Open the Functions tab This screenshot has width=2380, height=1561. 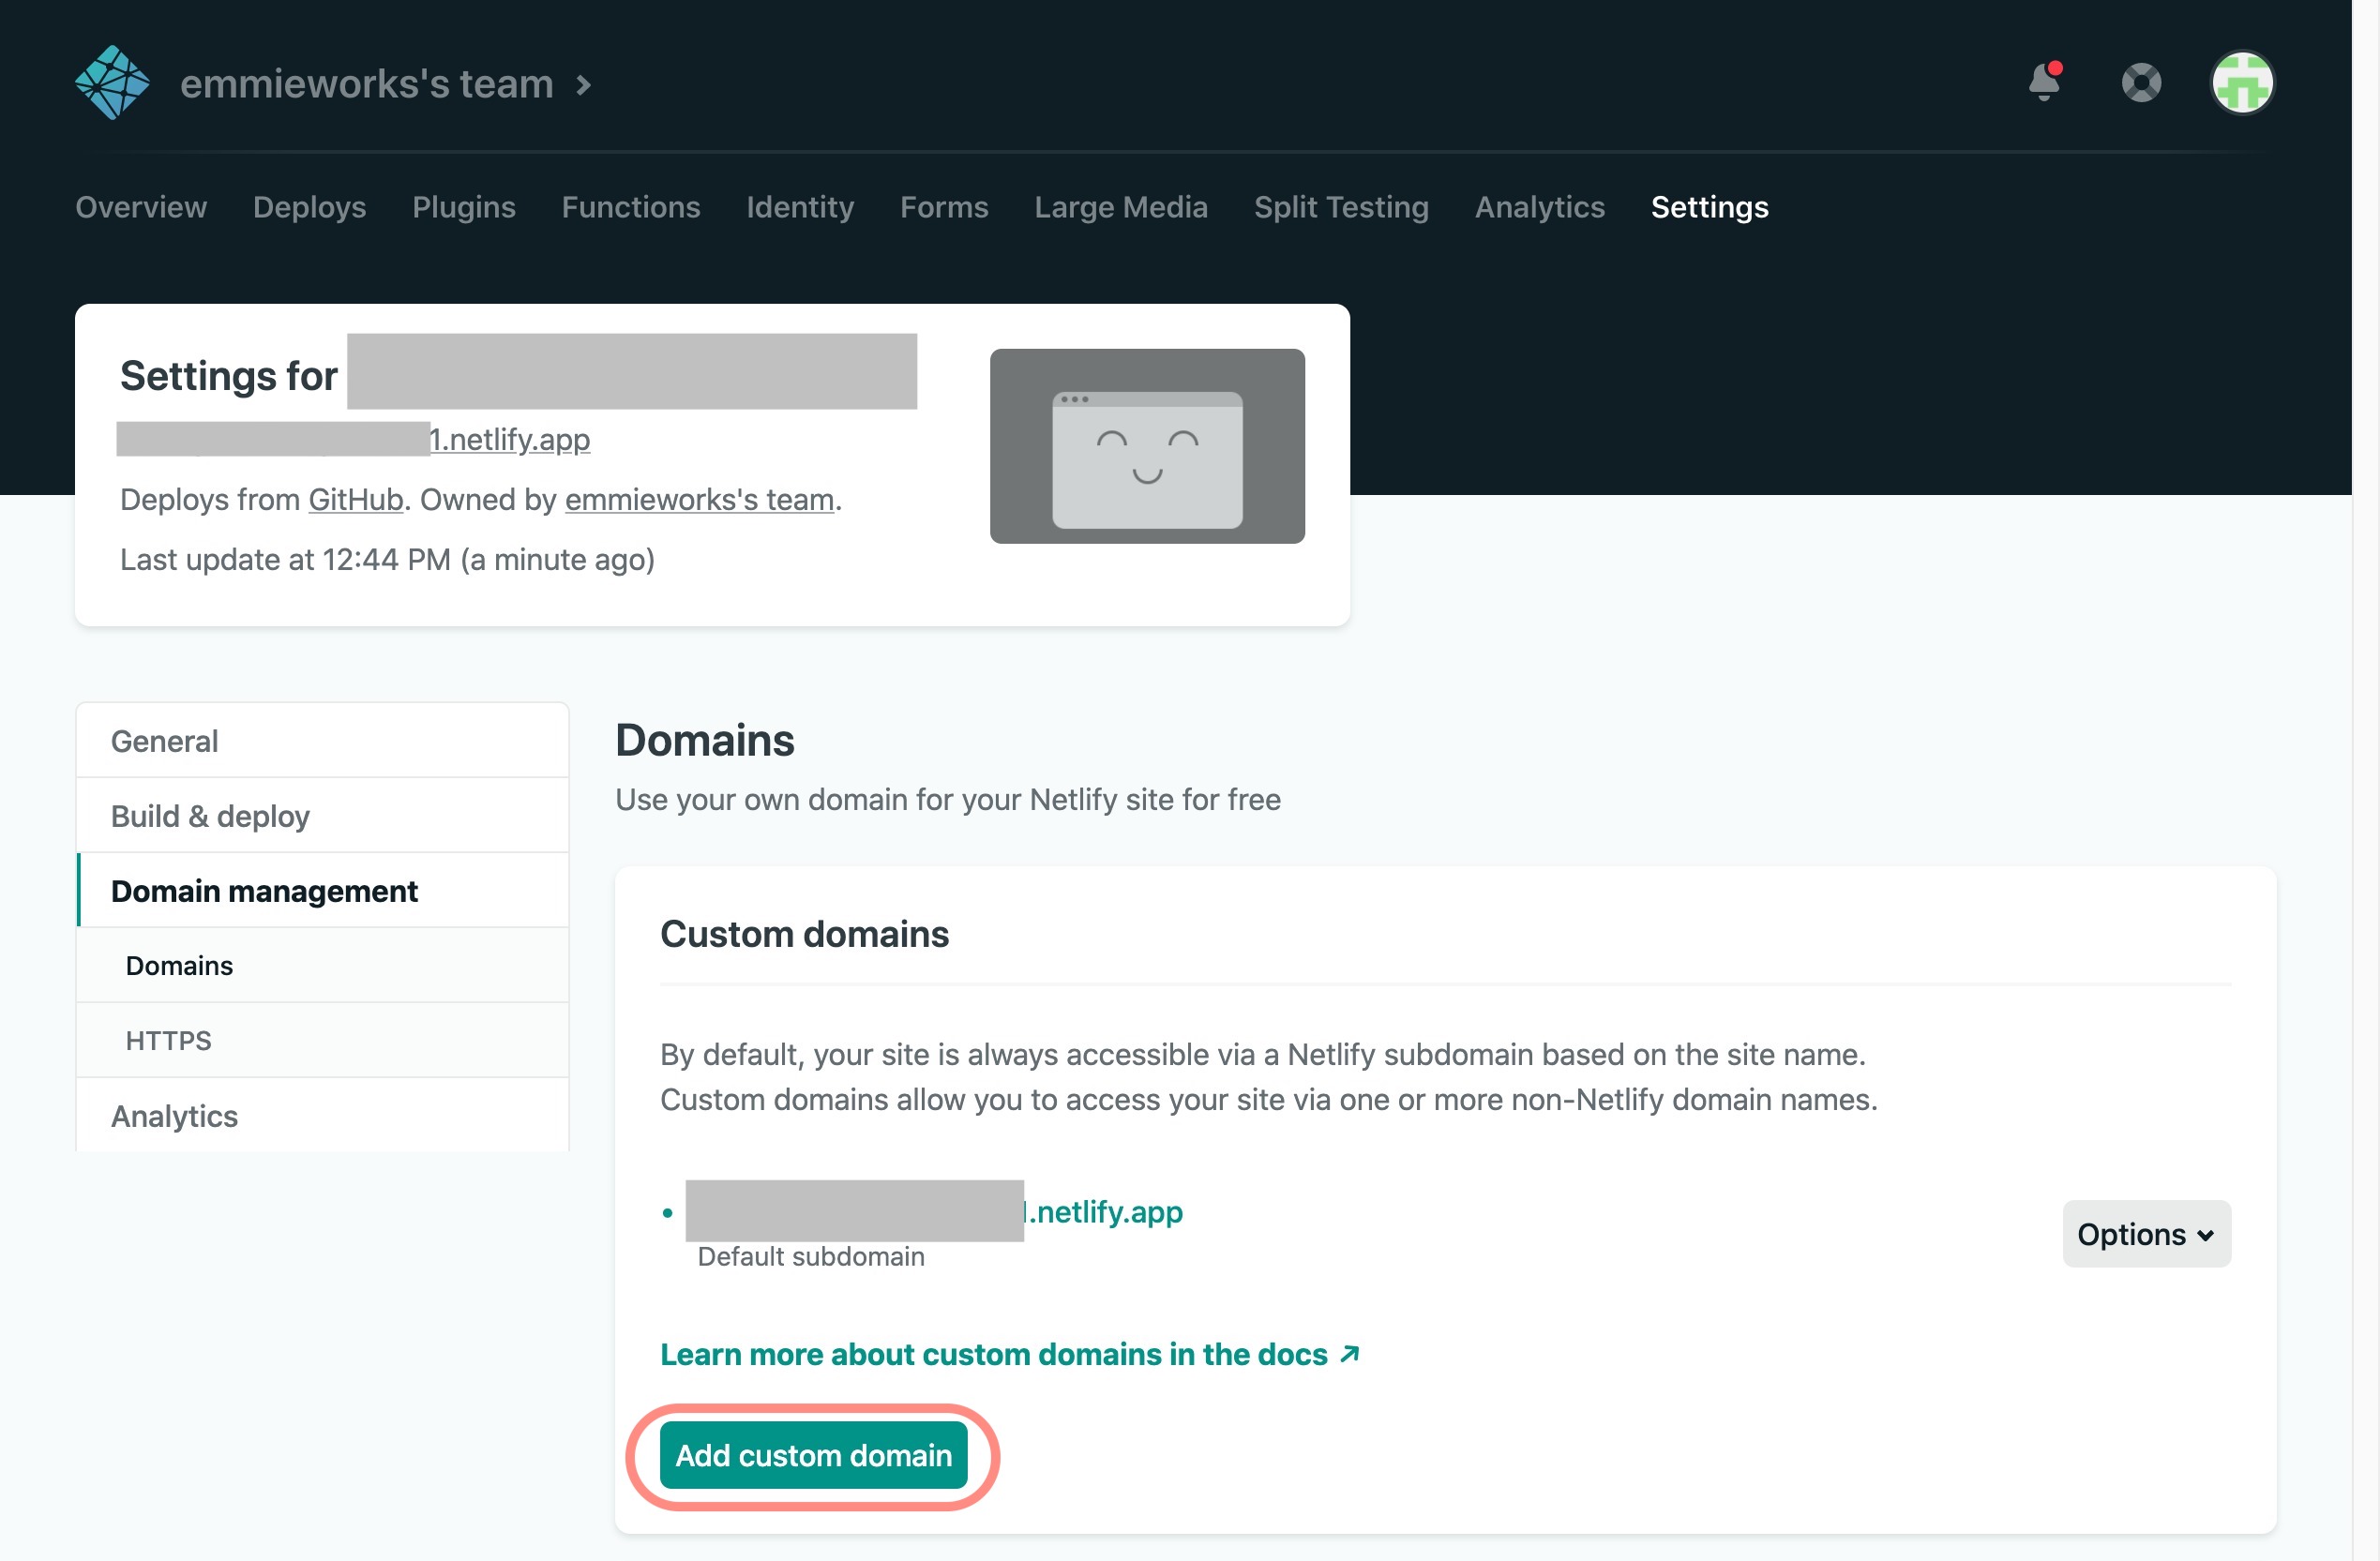point(631,207)
